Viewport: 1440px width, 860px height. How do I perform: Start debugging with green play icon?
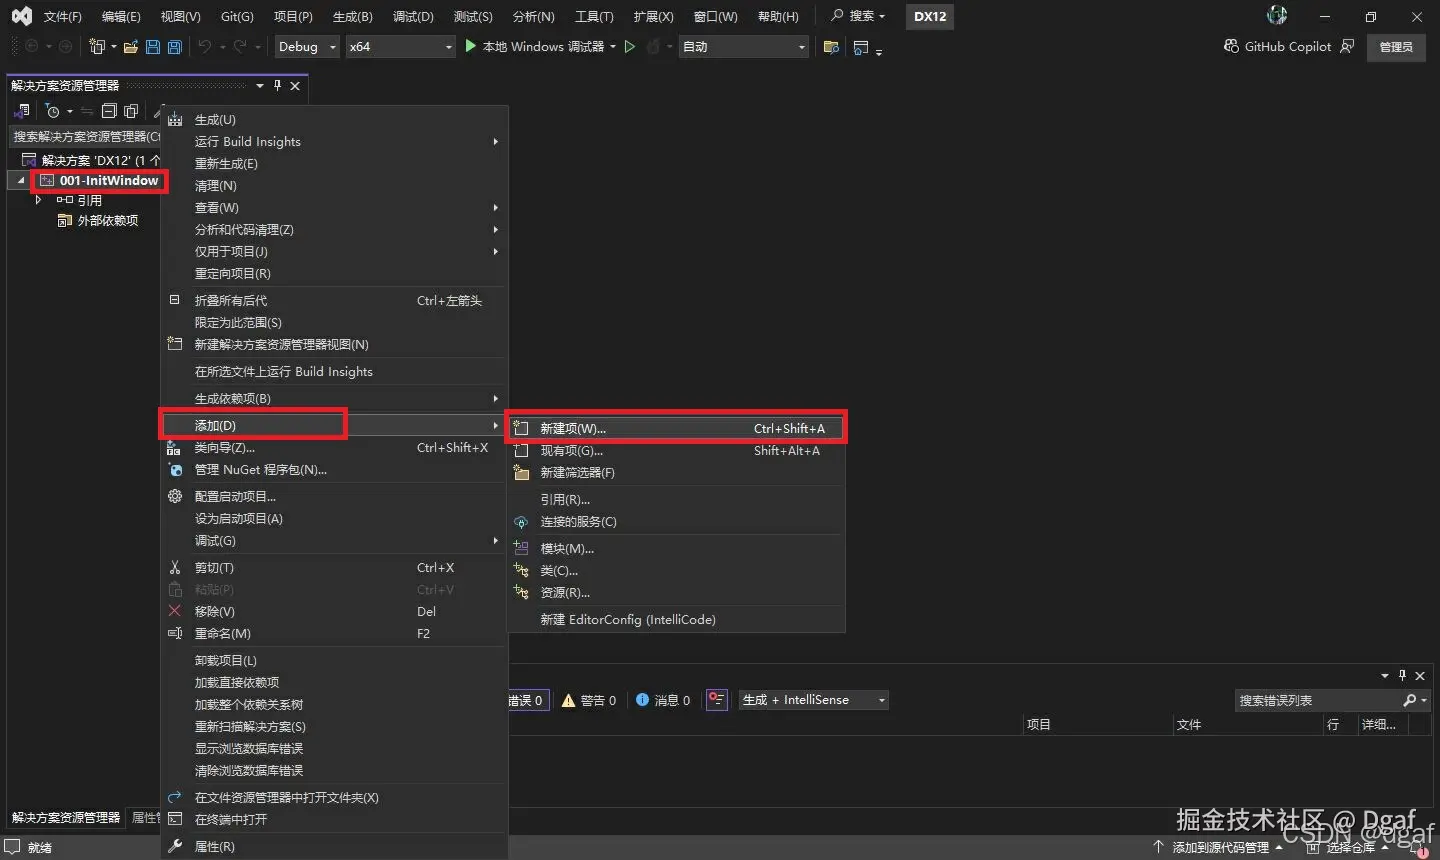[471, 46]
